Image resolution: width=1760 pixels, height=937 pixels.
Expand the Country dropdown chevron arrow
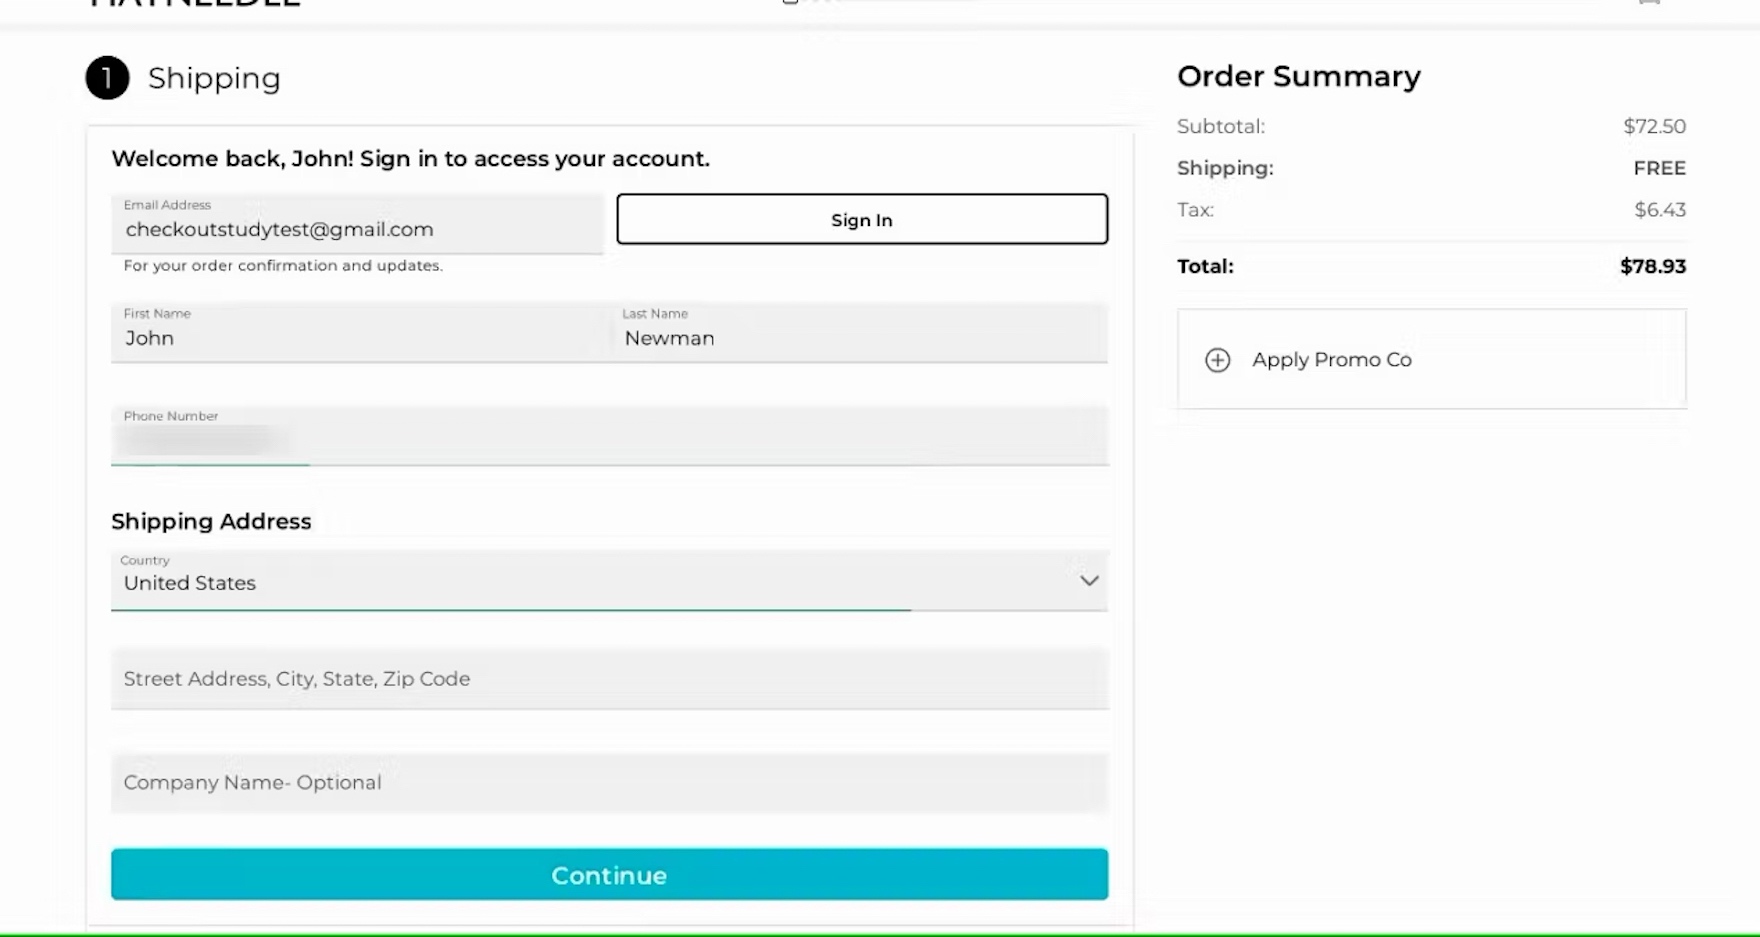pyautogui.click(x=1089, y=581)
